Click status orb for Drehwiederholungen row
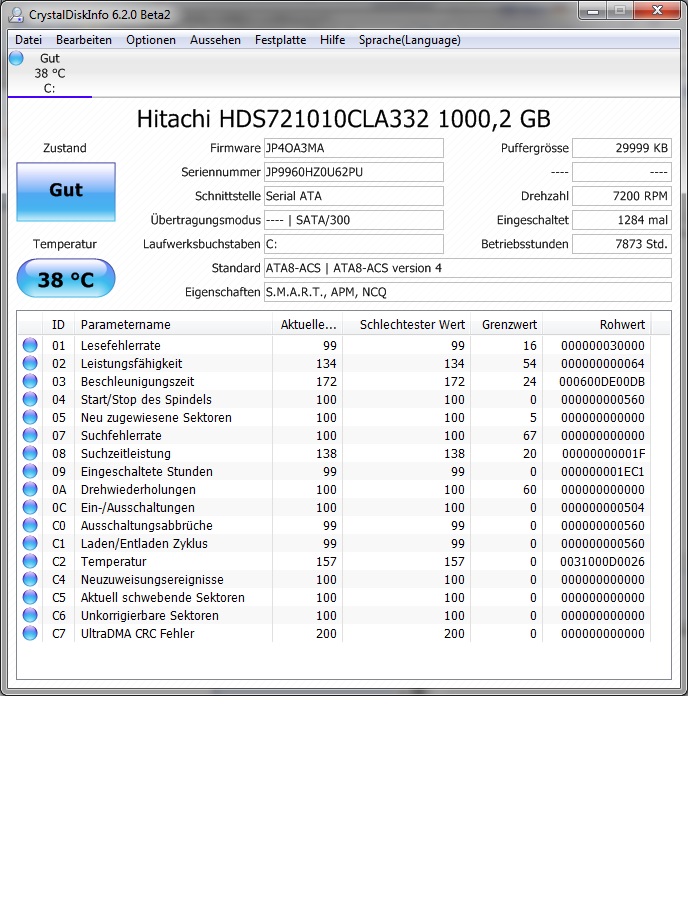This screenshot has height=914, width=688. pyautogui.click(x=30, y=489)
